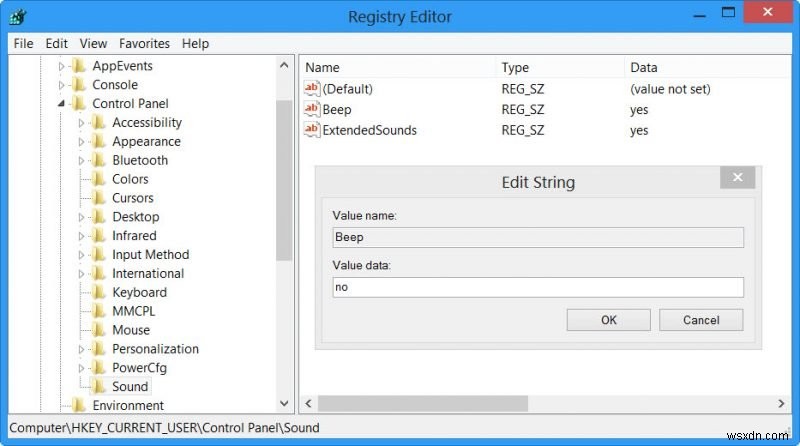The width and height of the screenshot is (800, 446).
Task: Expand the Infrared key
Action: click(x=81, y=236)
